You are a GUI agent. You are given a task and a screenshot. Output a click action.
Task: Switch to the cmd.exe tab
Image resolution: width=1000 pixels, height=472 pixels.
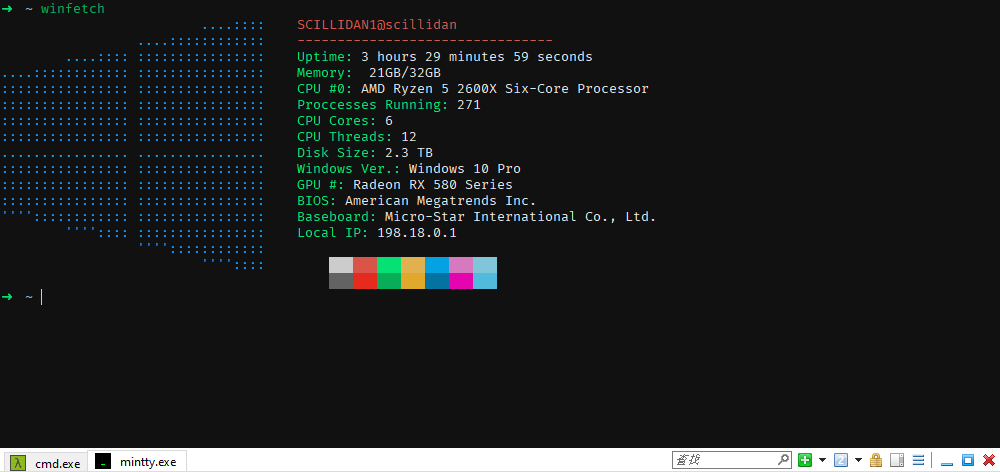(x=46, y=462)
